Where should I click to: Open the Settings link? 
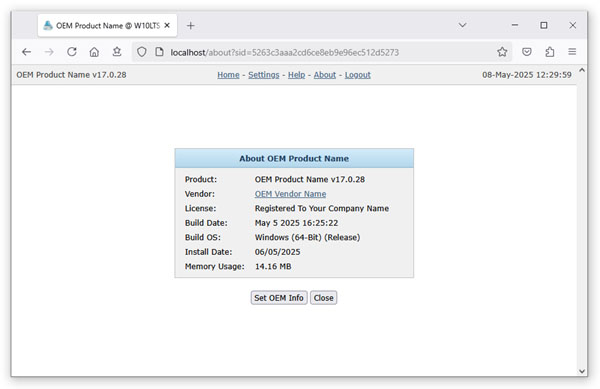(264, 75)
